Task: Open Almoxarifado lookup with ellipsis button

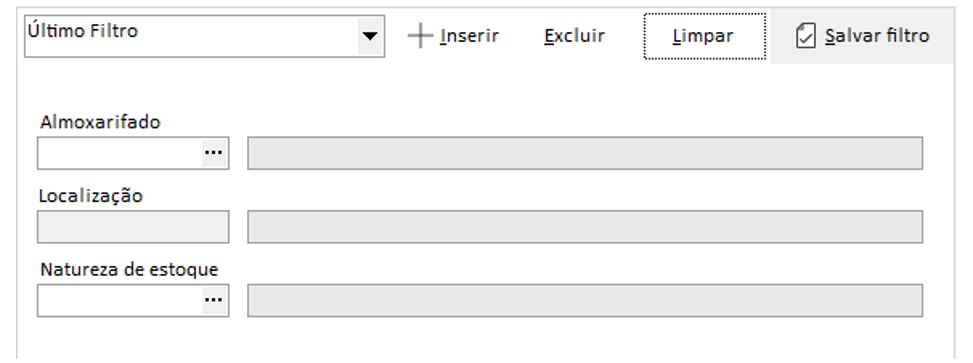Action: click(x=213, y=153)
